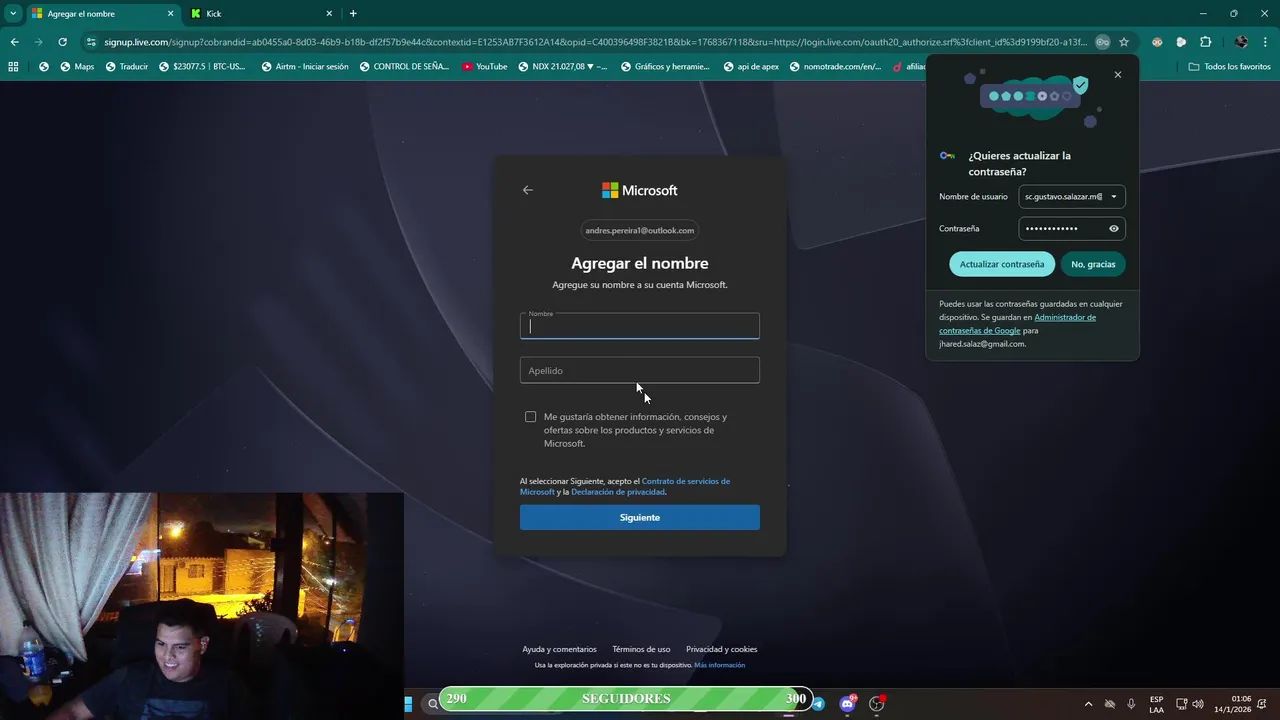Image resolution: width=1280 pixels, height=720 pixels.
Task: Open the Chrome three-dot menu
Action: 1265,42
